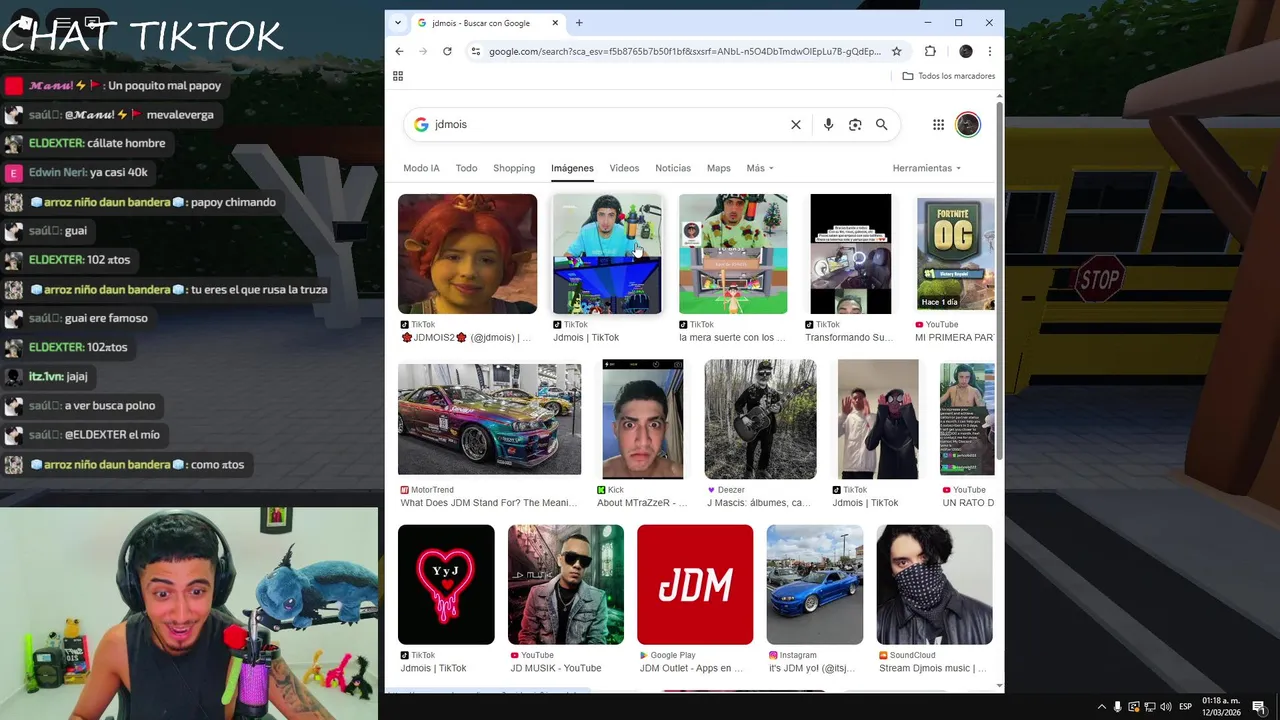Switch to the Videos tab
This screenshot has height=720, width=1280.
624,168
